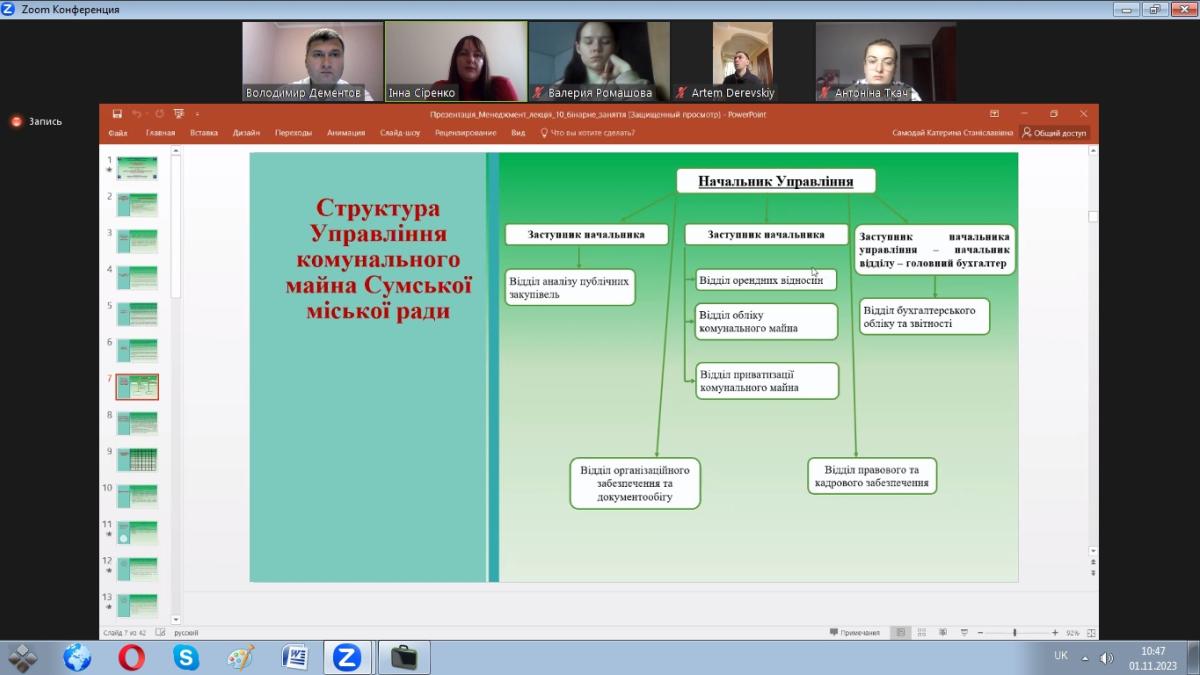Open Opera browser from taskbar
The height and width of the screenshot is (675, 1200).
[131, 657]
